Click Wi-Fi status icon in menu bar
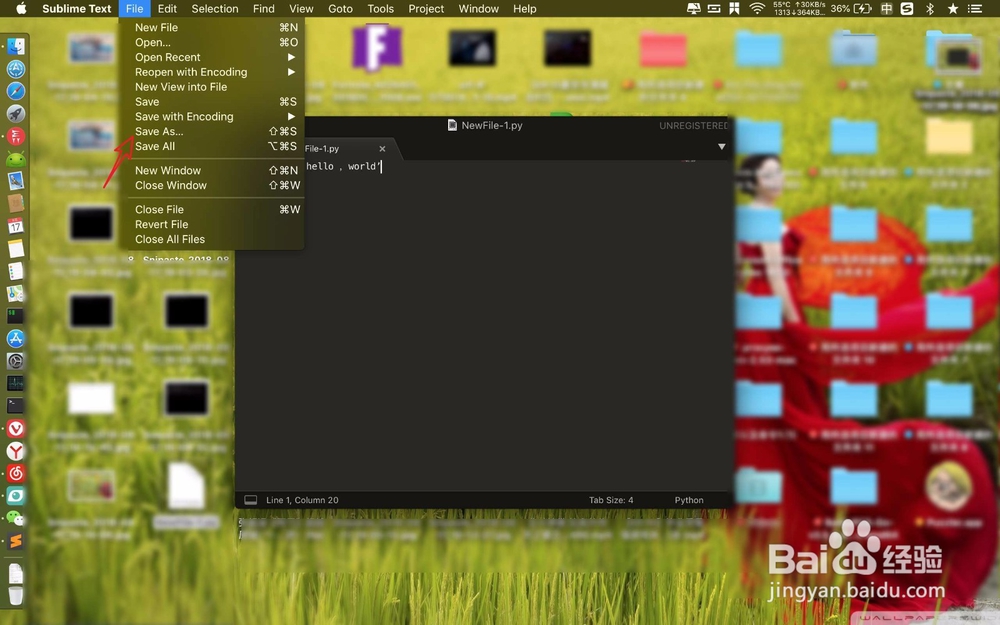The height and width of the screenshot is (625, 1000). click(x=757, y=8)
